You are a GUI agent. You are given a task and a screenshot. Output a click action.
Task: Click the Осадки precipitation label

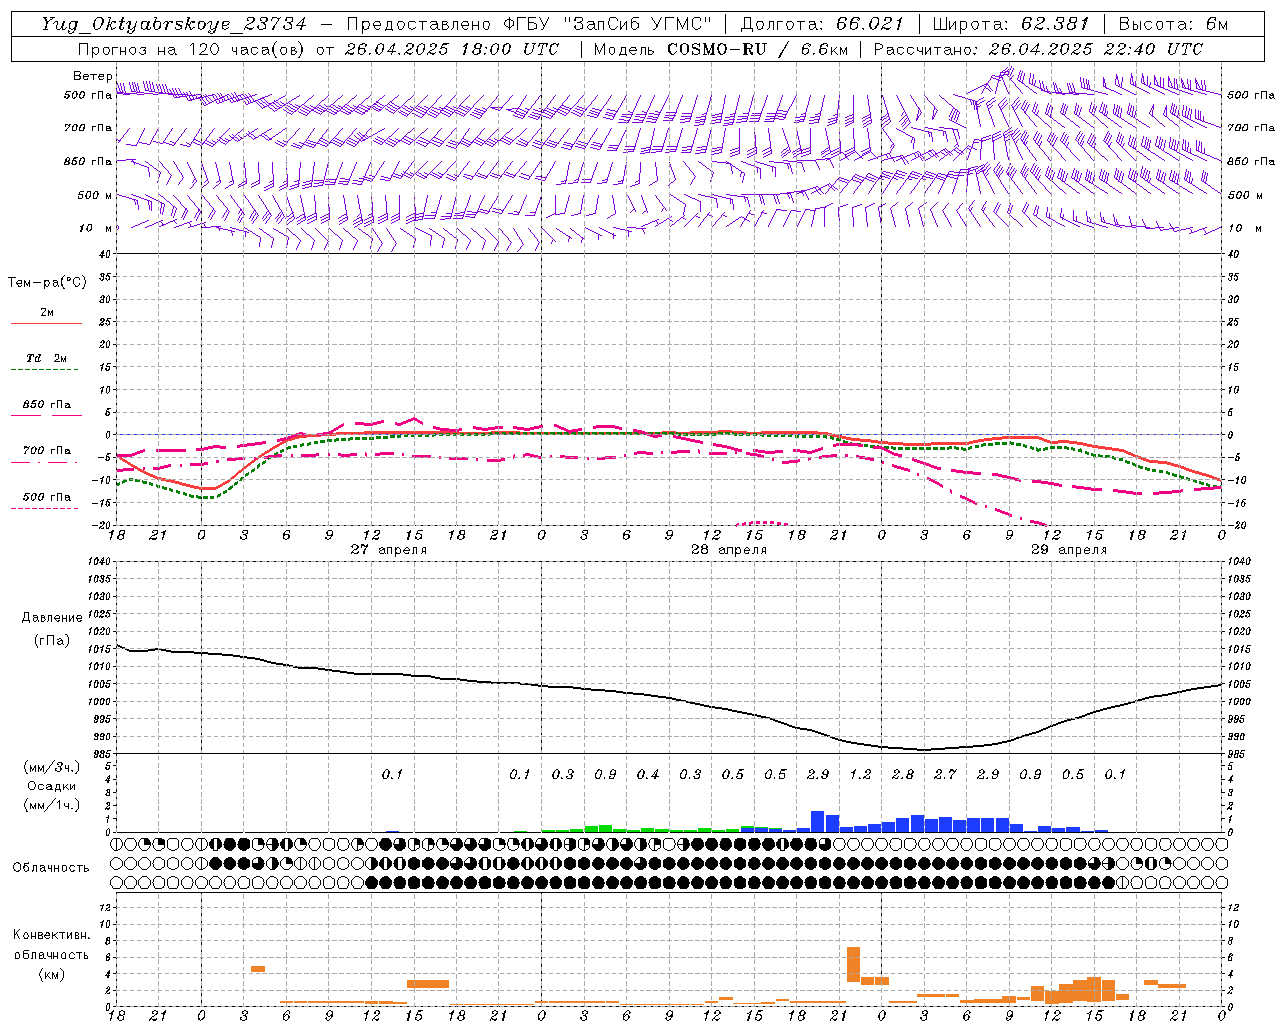point(51,786)
